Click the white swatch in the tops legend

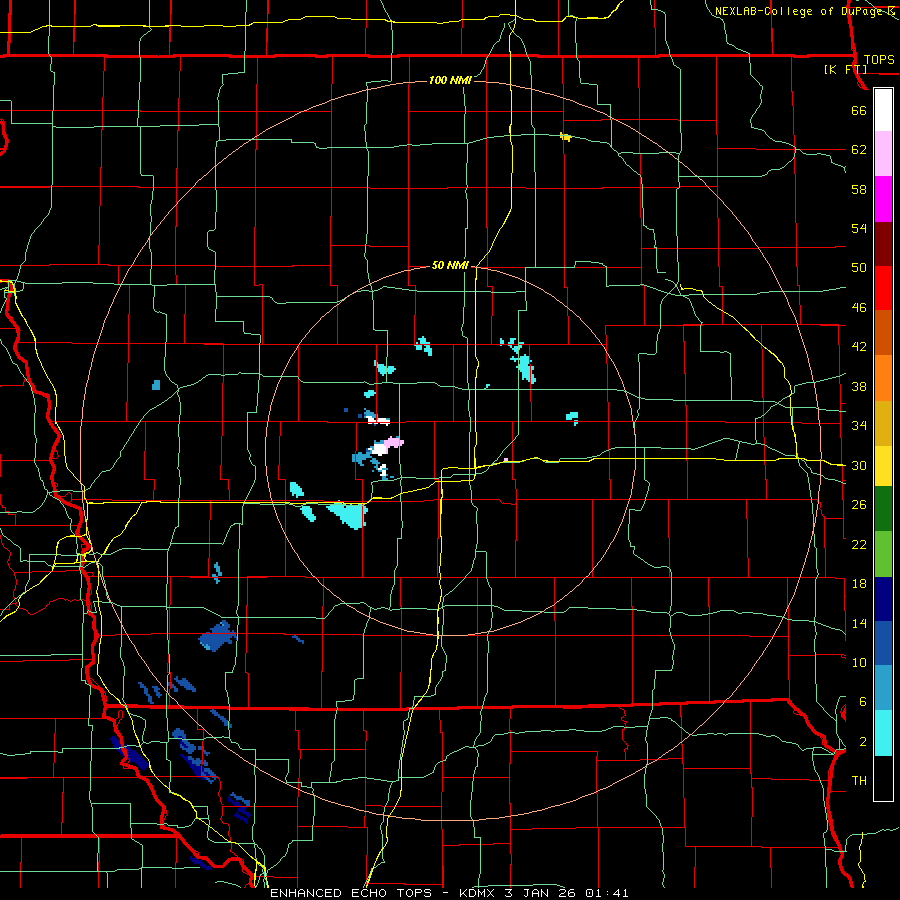coord(883,110)
